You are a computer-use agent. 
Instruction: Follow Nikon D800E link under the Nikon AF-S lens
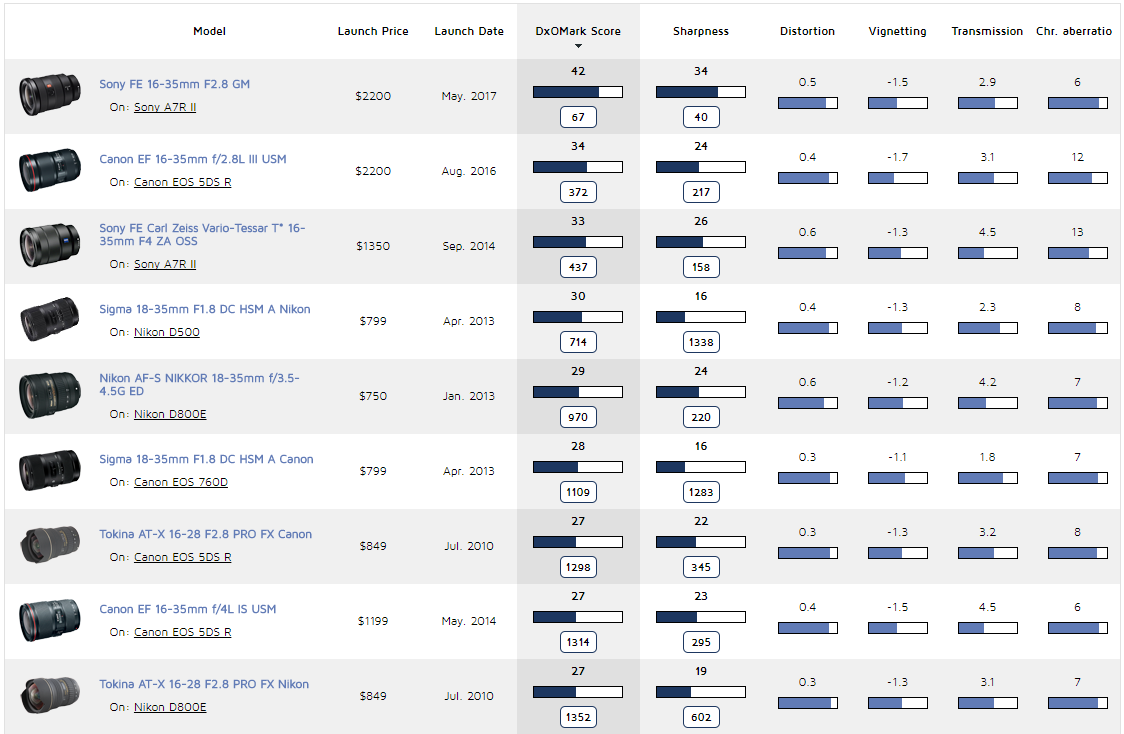(170, 414)
